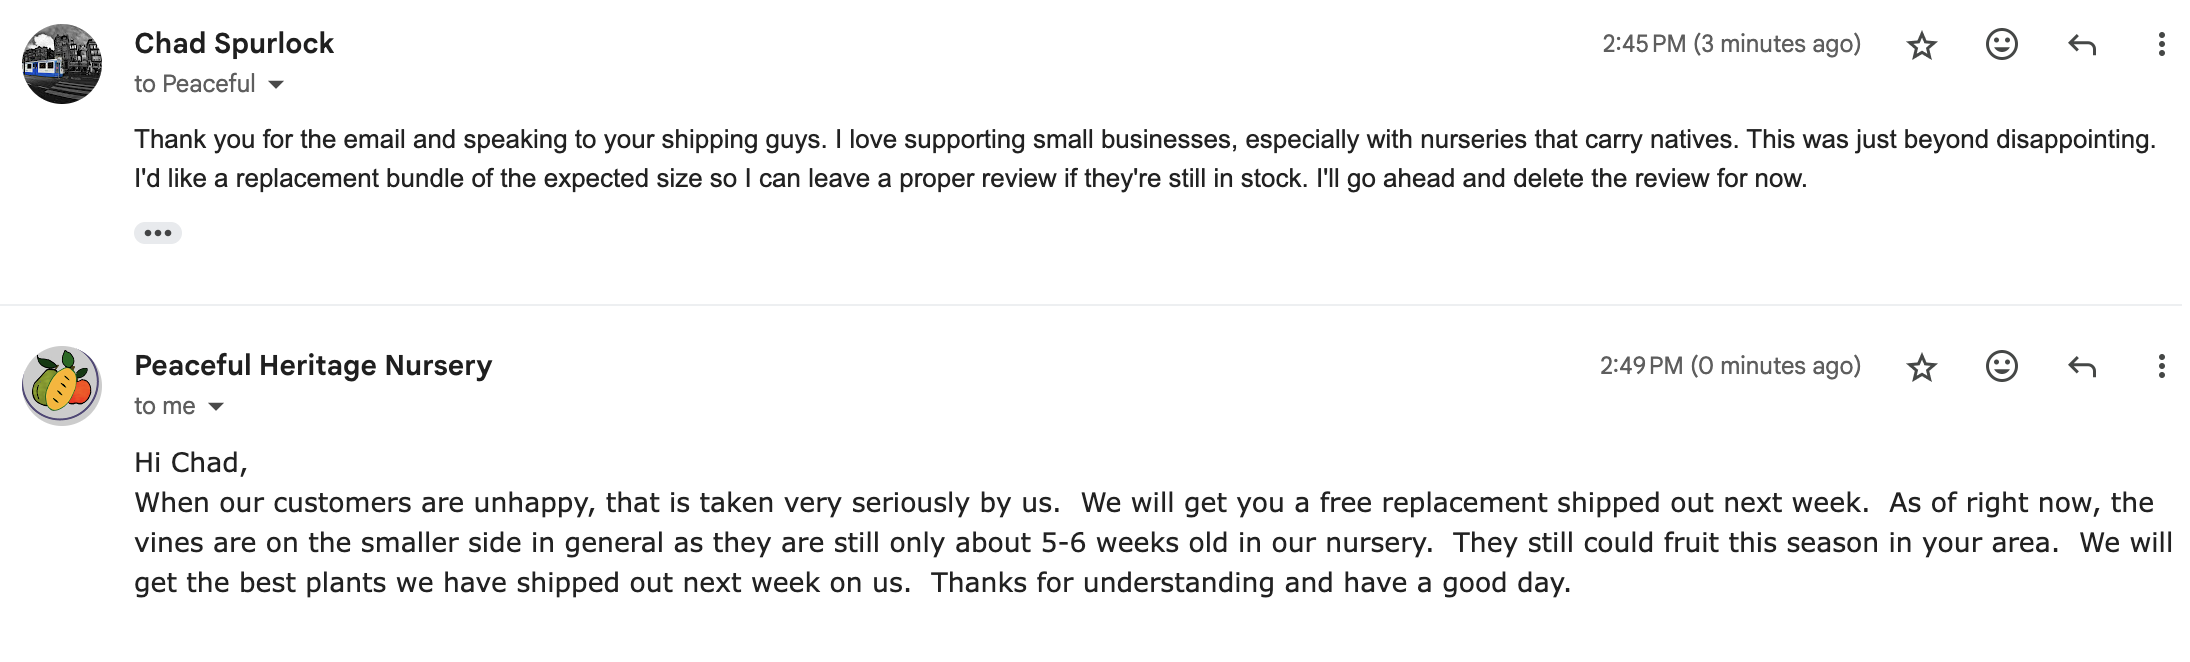This screenshot has height=662, width=2190.
Task: Show trimmed content ellipsis in Chad's email
Action: pyautogui.click(x=158, y=233)
